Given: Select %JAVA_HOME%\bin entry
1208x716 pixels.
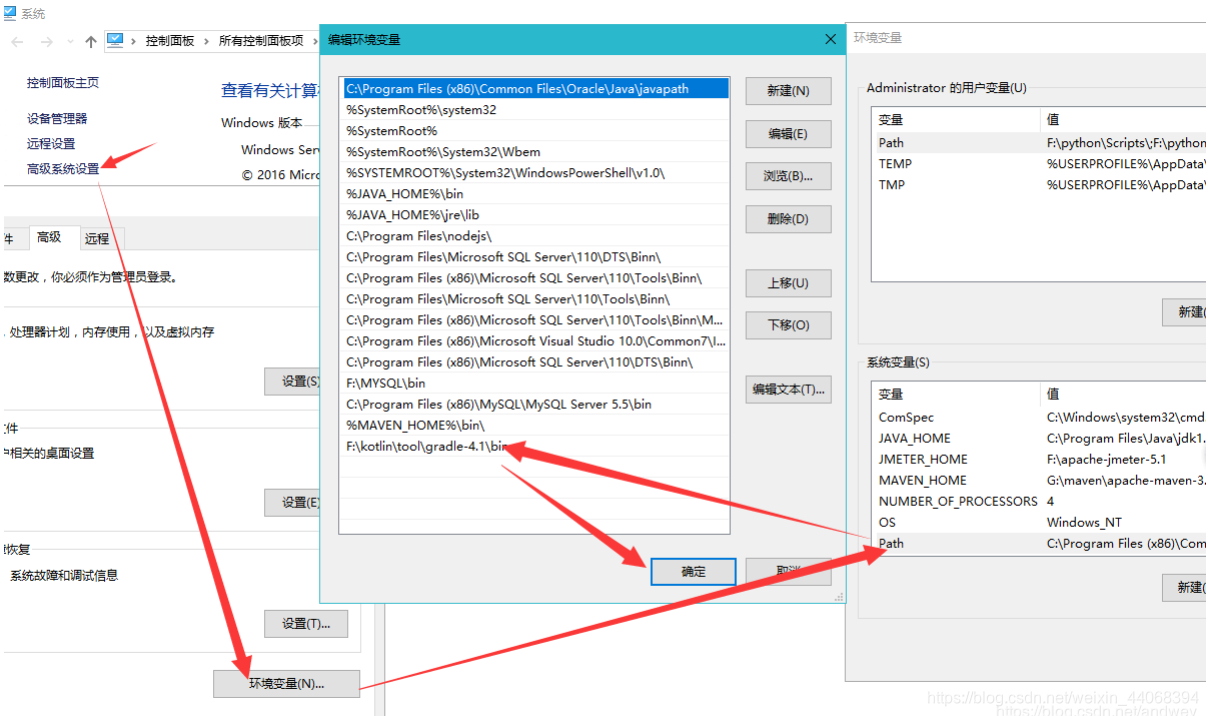Looking at the screenshot, I should tap(535, 194).
